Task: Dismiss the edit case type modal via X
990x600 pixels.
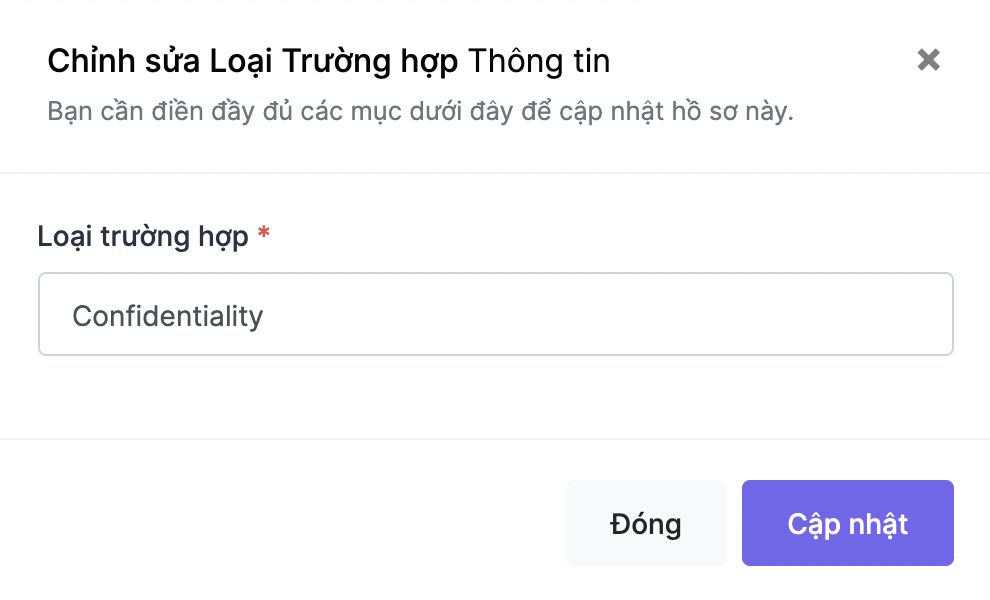Action: point(928,60)
